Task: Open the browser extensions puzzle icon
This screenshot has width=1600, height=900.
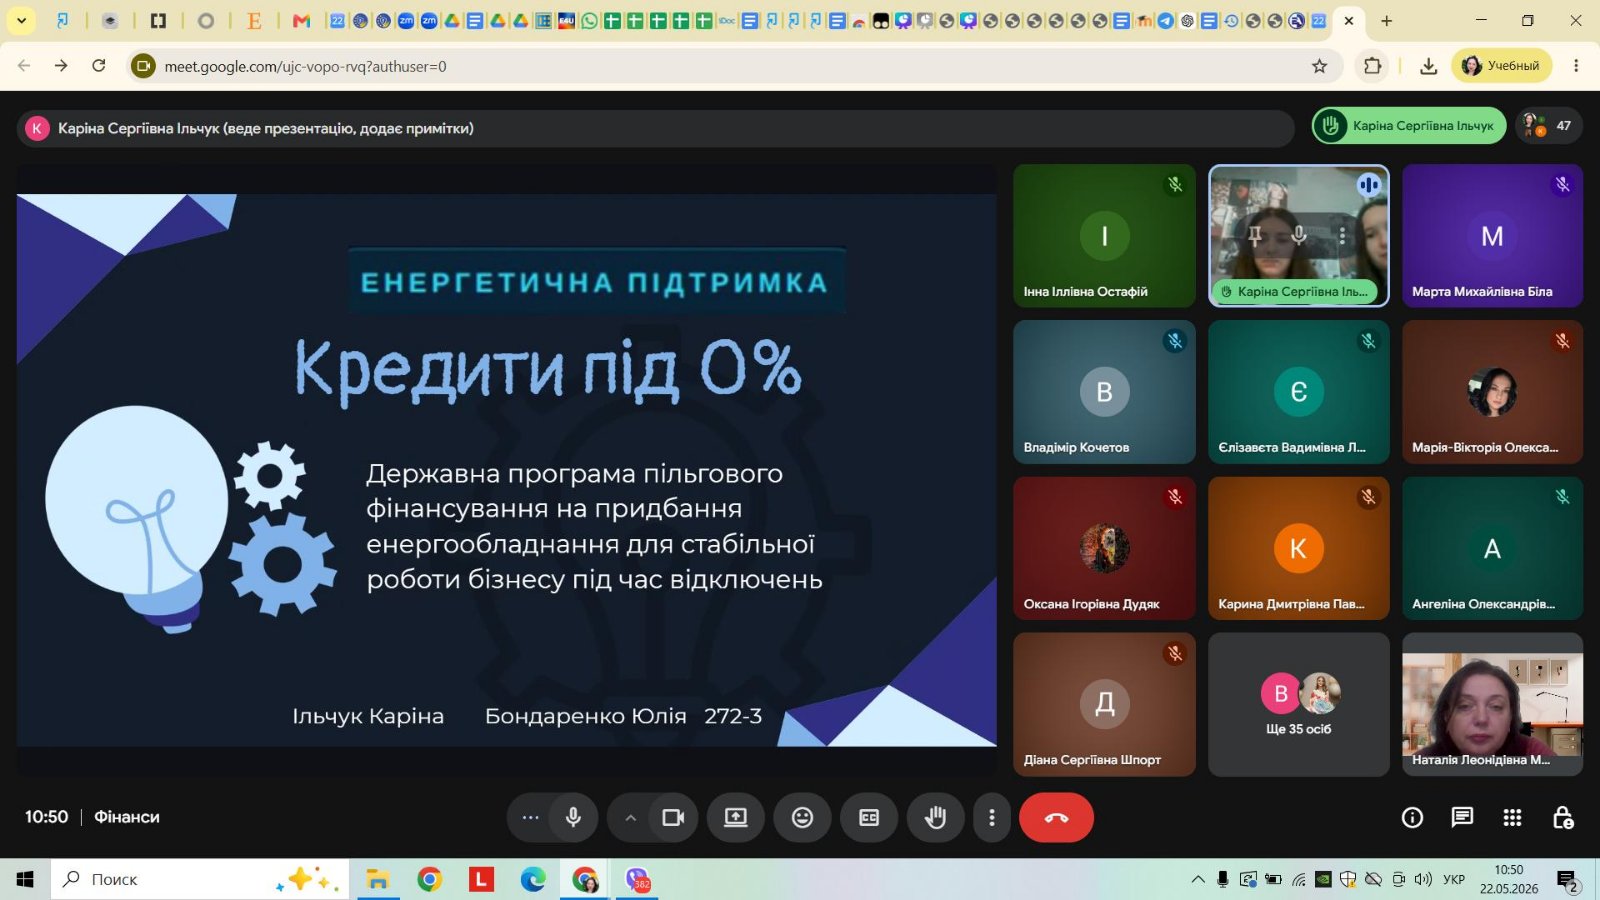Action: tap(1373, 66)
